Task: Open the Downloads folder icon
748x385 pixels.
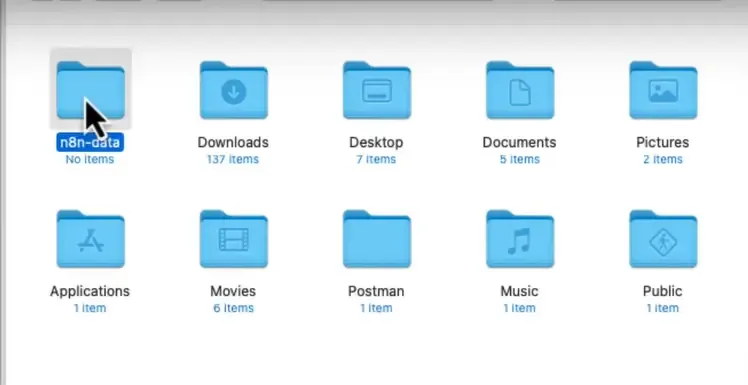Action: pyautogui.click(x=234, y=90)
